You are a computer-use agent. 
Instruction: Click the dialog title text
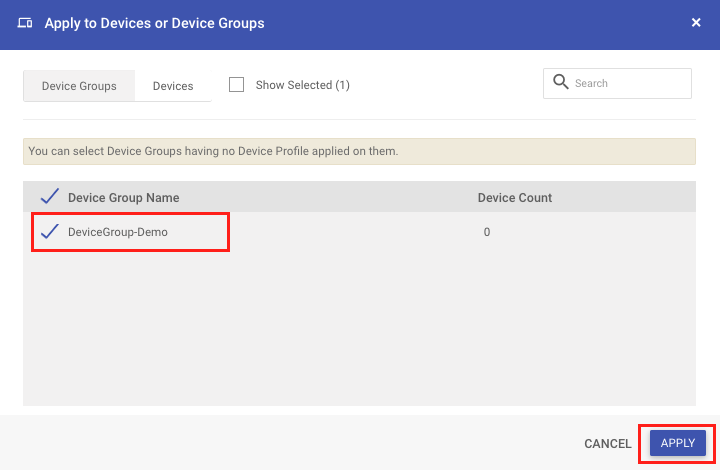coord(154,23)
